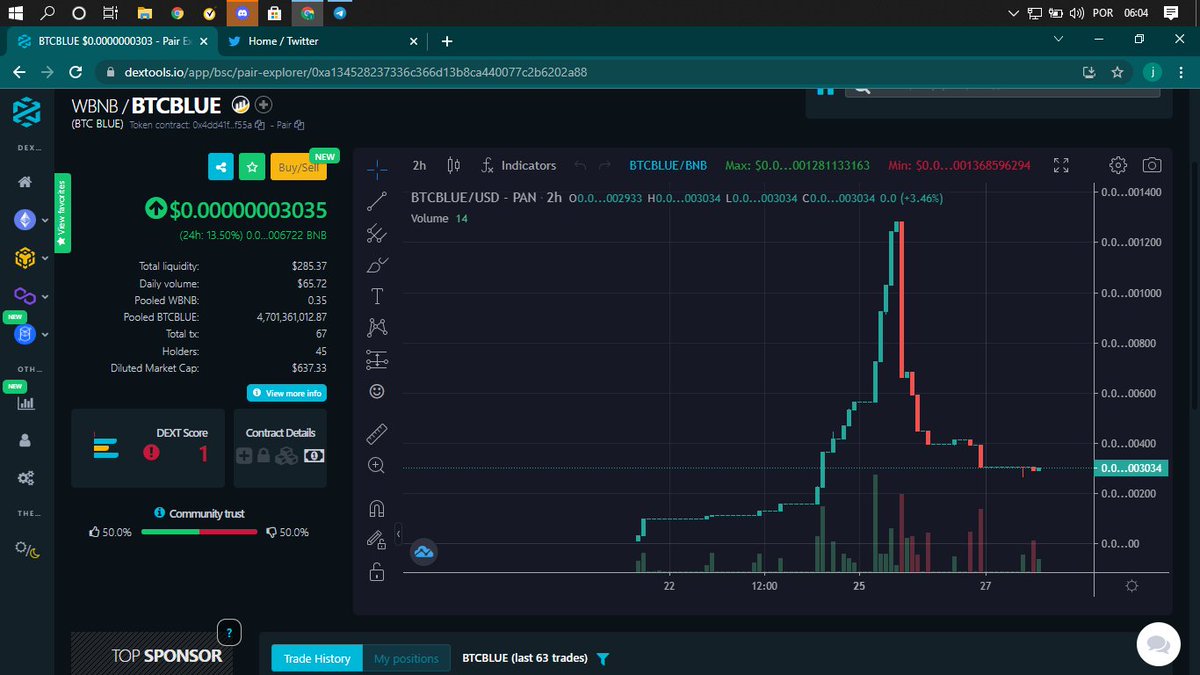
Task: Undo the last chart action
Action: point(581,165)
